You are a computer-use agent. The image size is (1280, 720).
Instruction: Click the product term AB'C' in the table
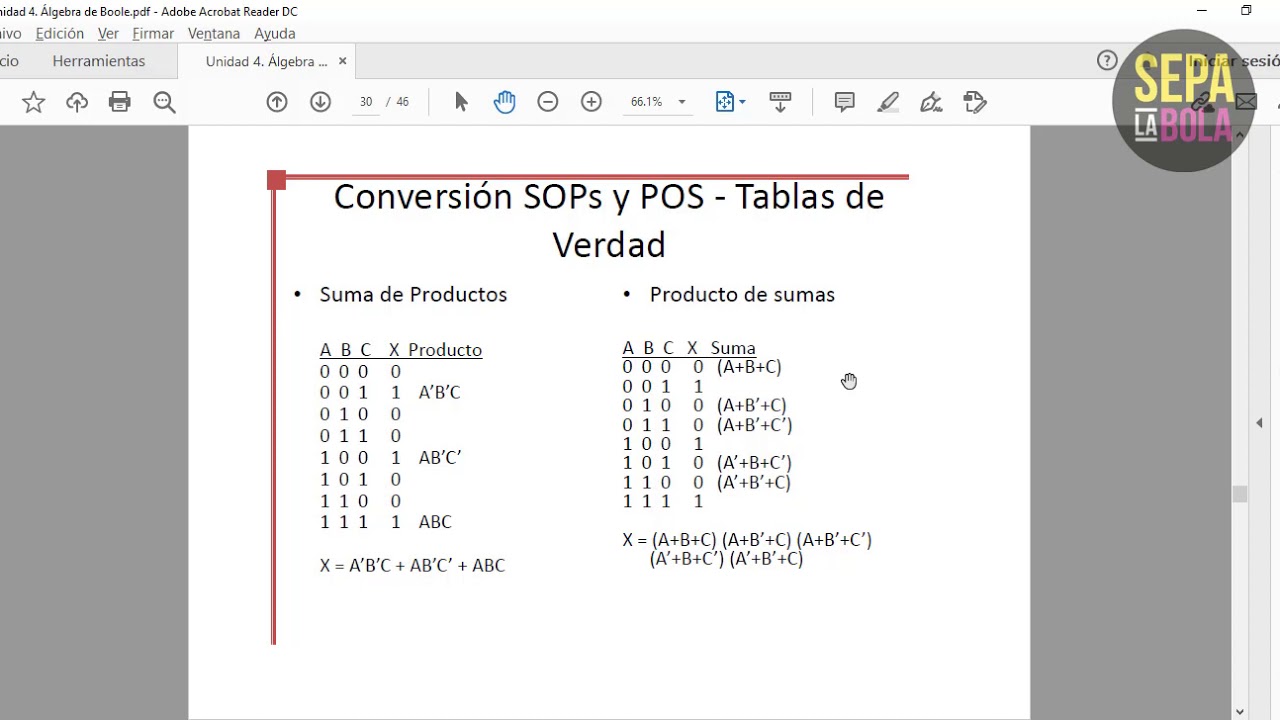[440, 457]
